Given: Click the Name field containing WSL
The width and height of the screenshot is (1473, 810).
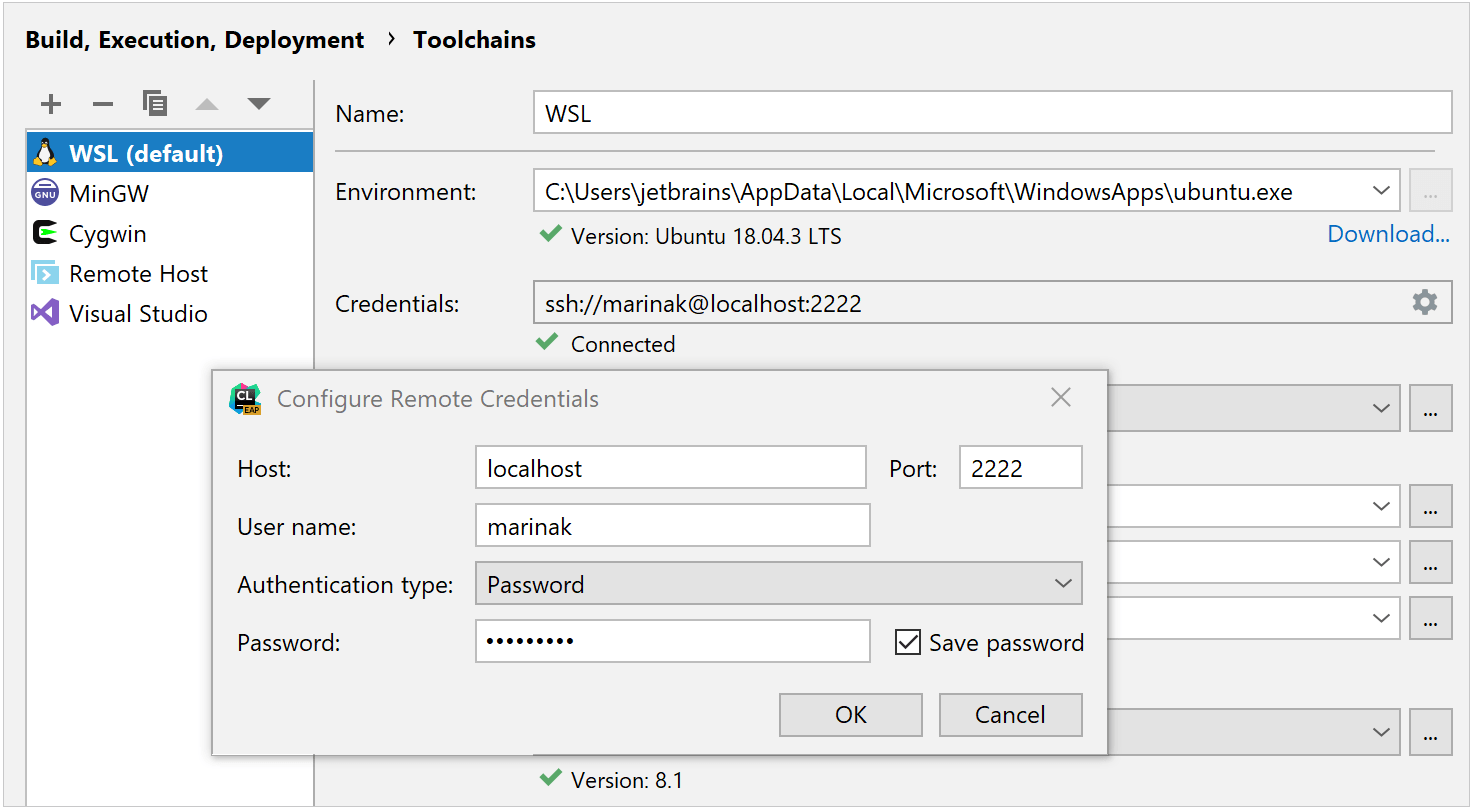Looking at the screenshot, I should 992,113.
